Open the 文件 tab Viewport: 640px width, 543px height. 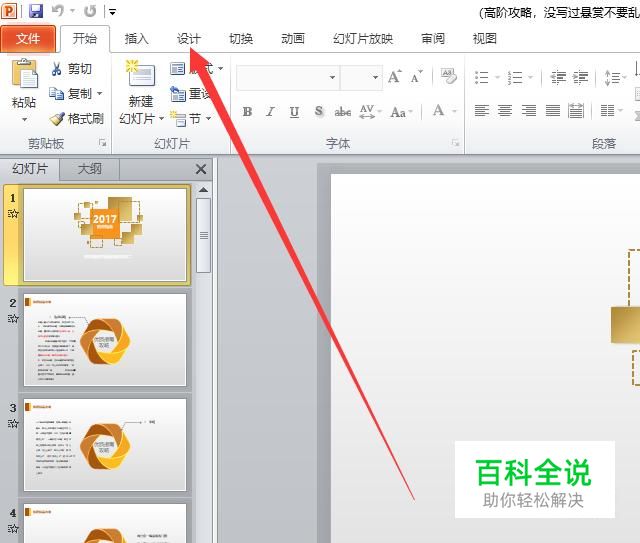point(28,39)
